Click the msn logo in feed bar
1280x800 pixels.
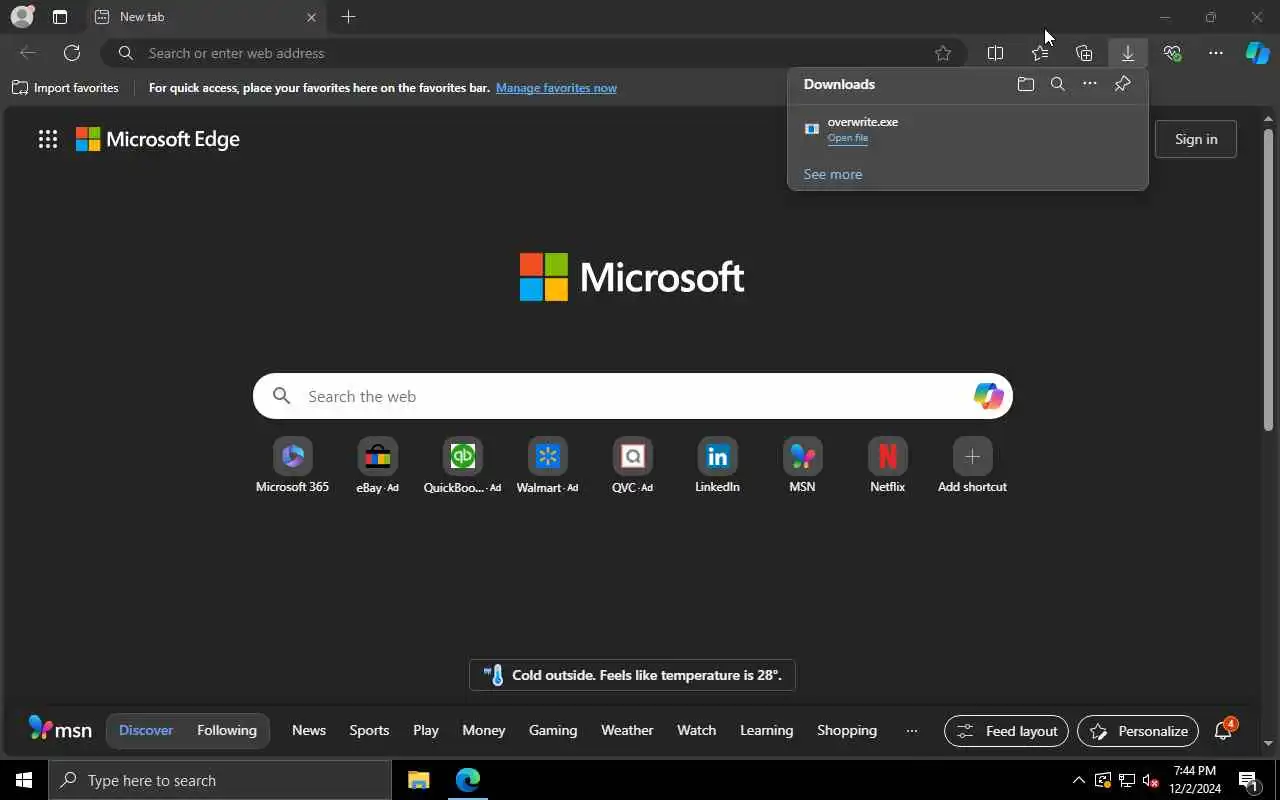click(x=60, y=730)
